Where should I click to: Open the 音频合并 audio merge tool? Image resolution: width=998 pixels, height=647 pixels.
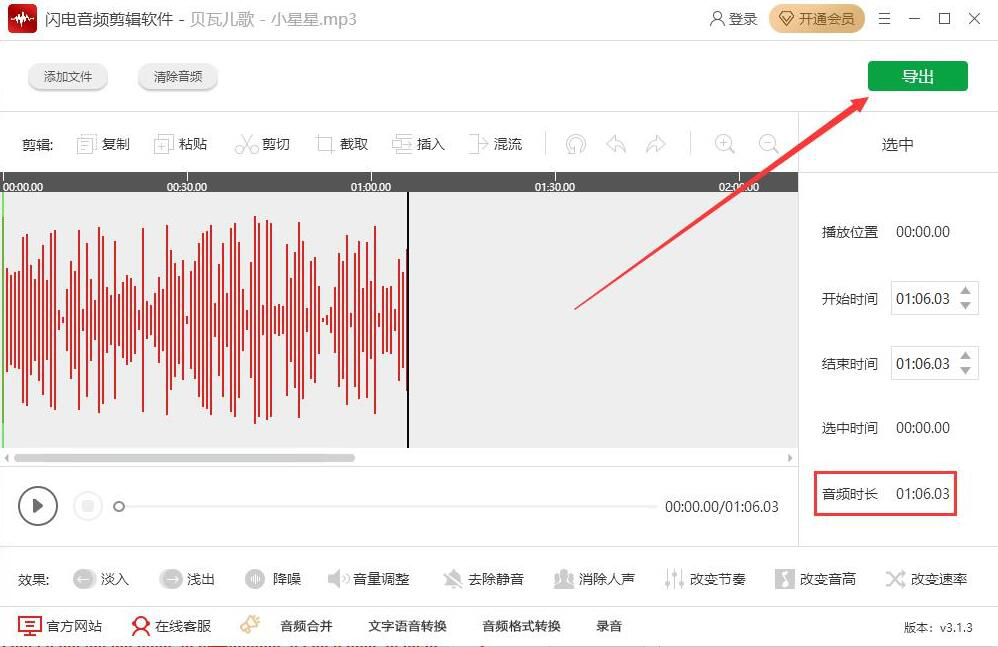tap(306, 626)
